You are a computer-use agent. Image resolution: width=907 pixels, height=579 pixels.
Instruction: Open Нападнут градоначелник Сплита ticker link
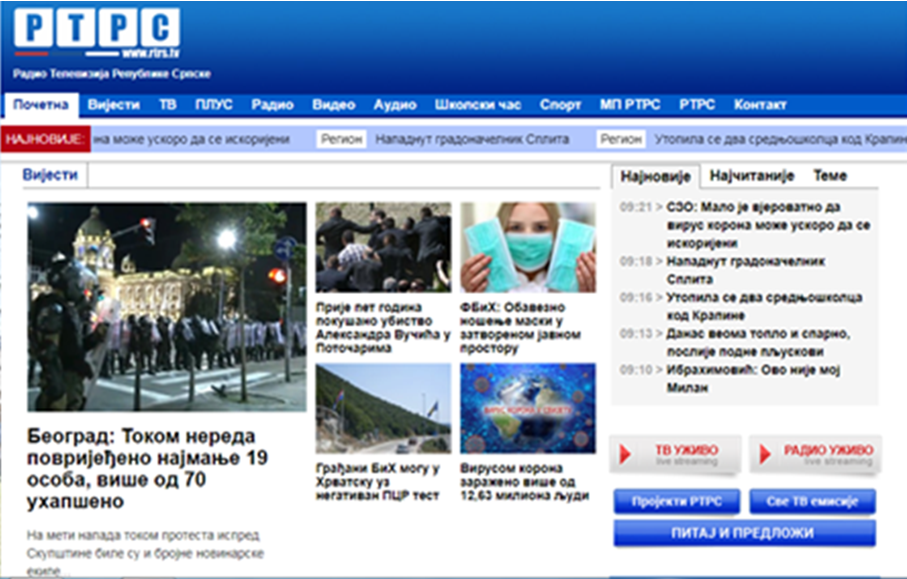click(x=472, y=139)
